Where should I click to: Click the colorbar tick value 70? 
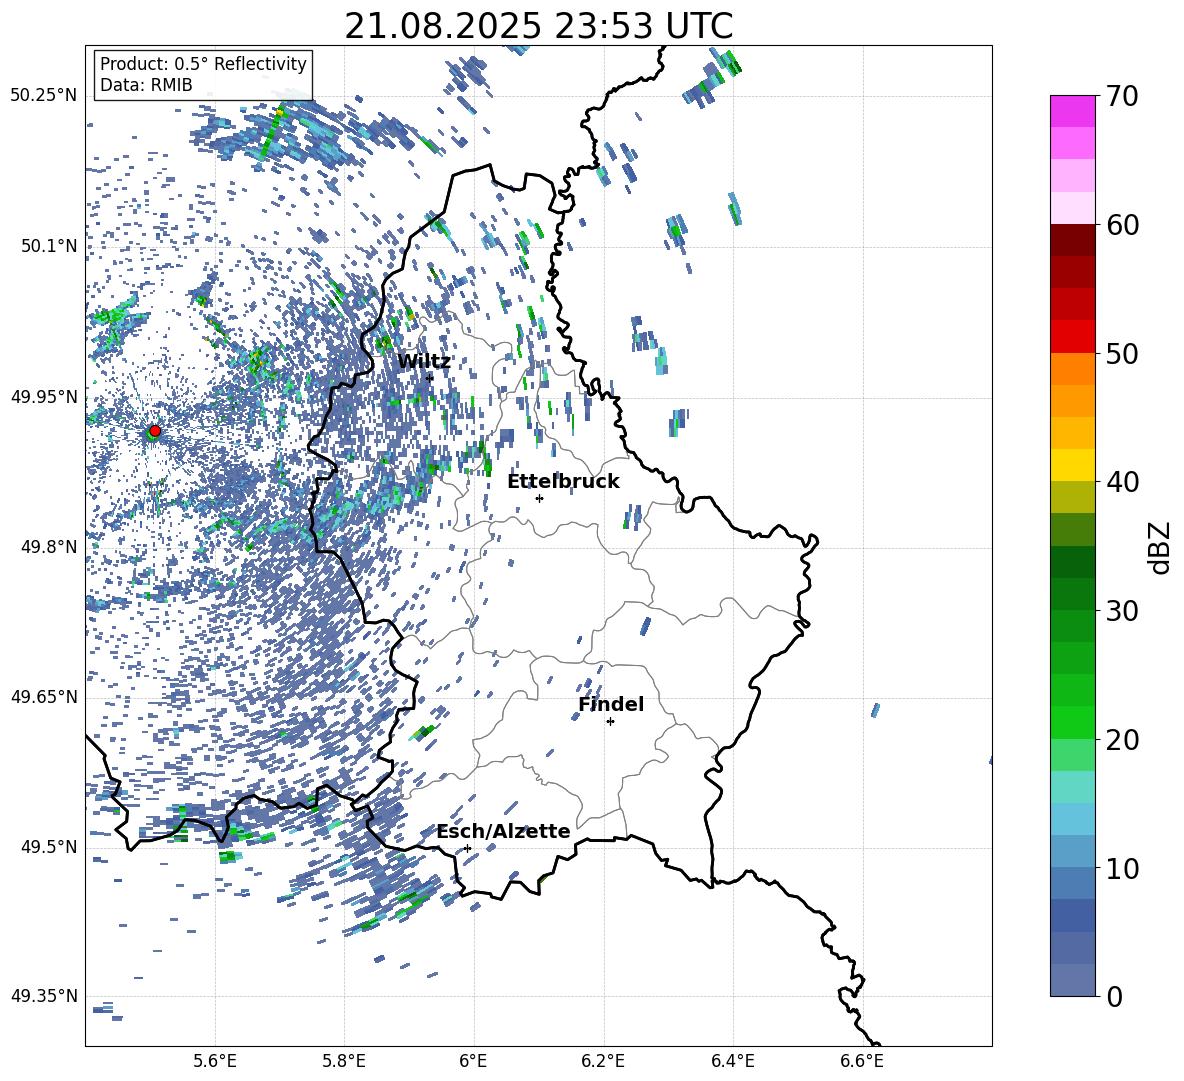(1122, 97)
